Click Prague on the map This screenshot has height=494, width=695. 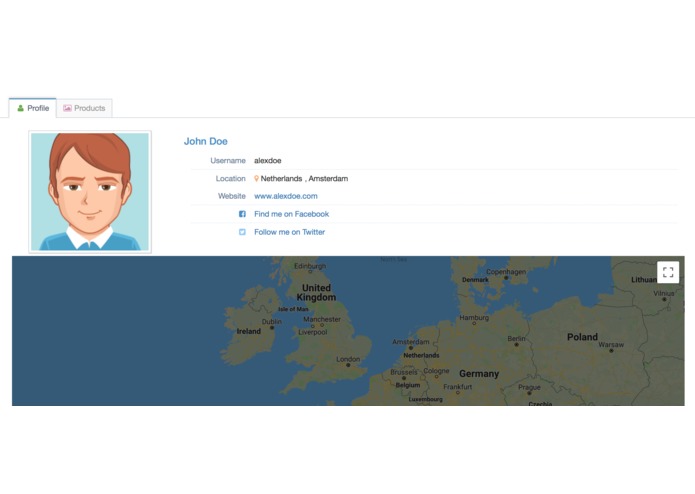(529, 387)
